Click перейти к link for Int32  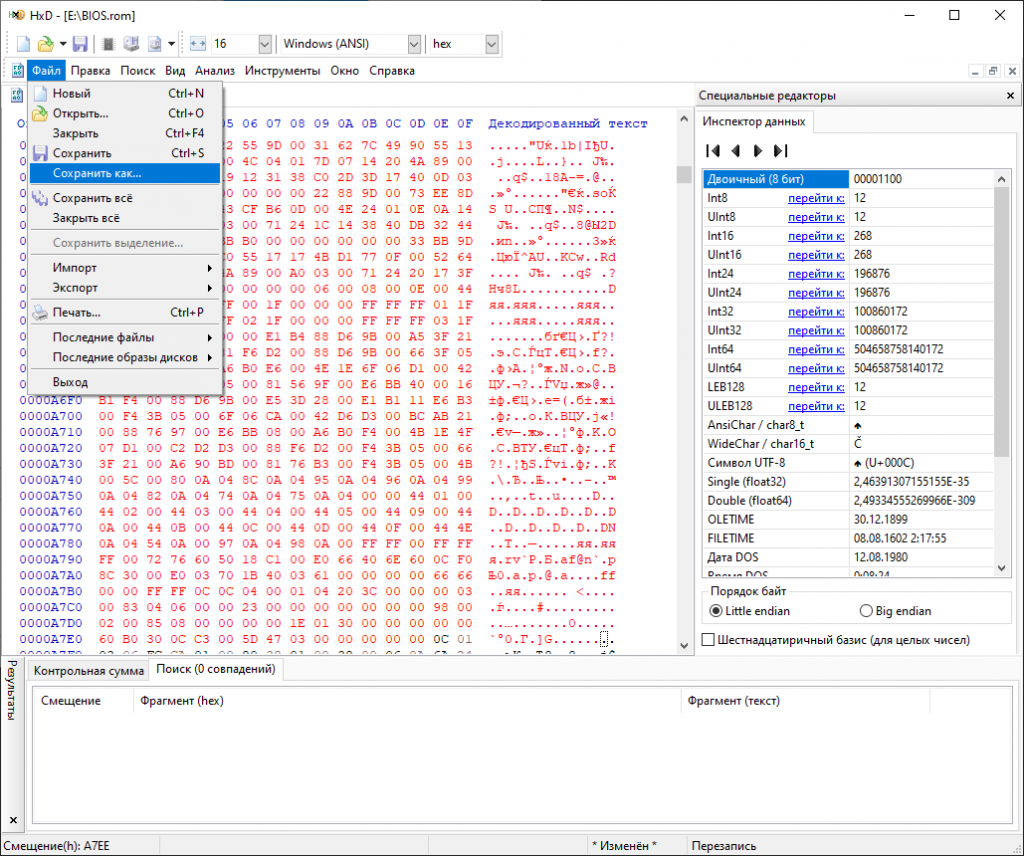816,311
